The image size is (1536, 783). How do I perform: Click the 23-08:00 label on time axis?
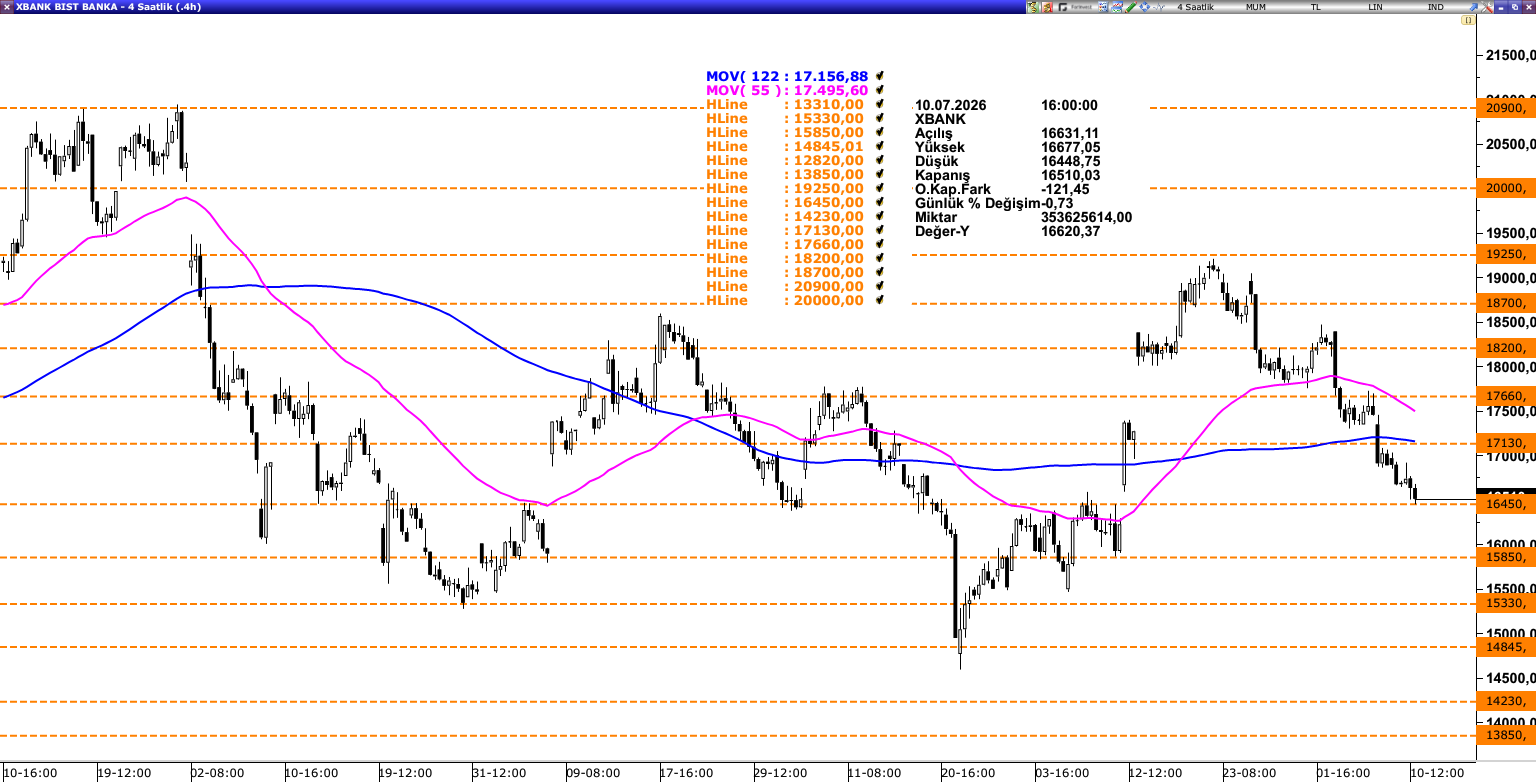click(1249, 773)
